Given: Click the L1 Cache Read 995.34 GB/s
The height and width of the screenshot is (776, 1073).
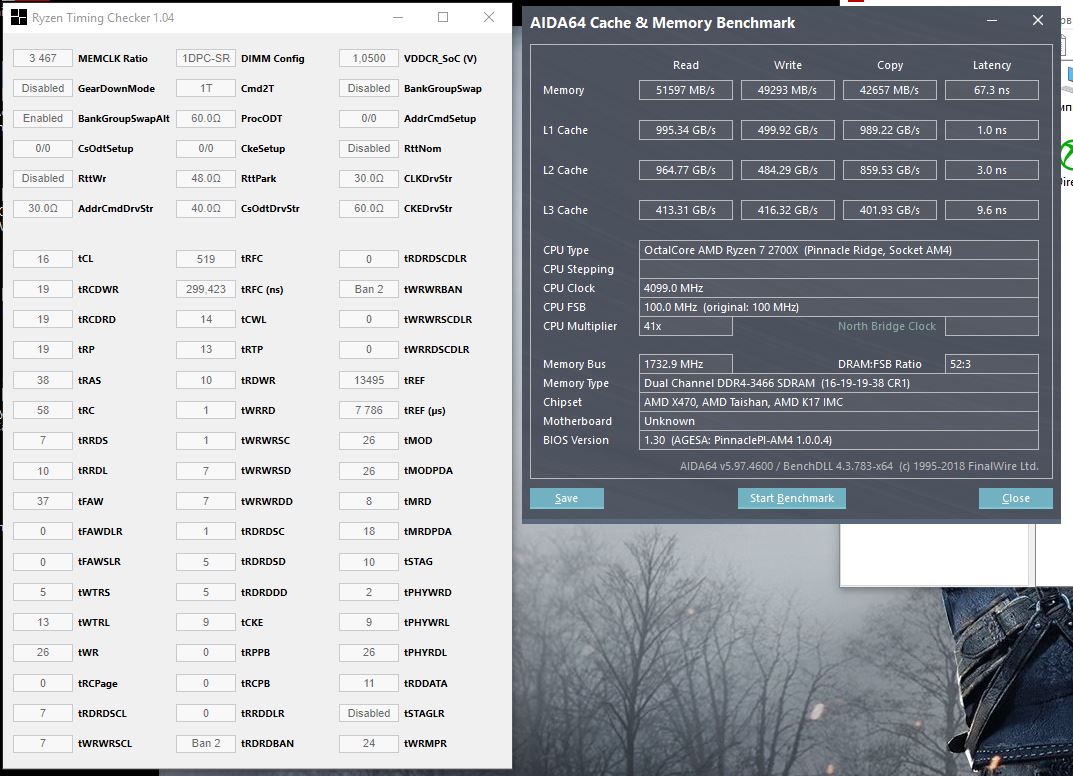Looking at the screenshot, I should point(686,130).
